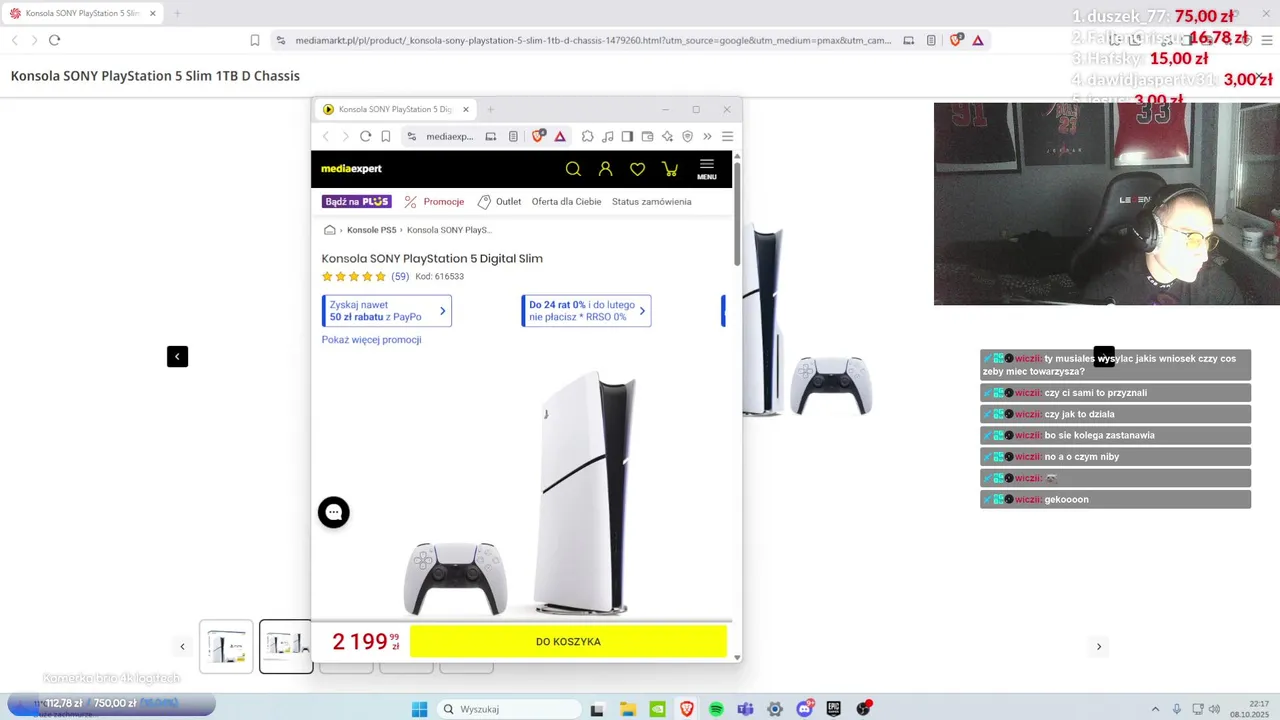
Task: Open File Explorer from taskbar
Action: (x=628, y=709)
